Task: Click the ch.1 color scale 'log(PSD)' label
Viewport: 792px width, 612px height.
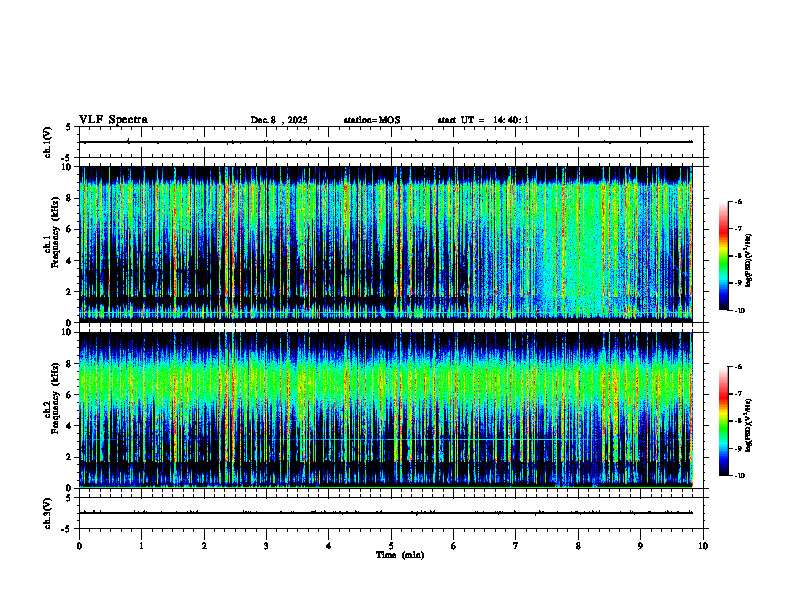Action: point(749,260)
